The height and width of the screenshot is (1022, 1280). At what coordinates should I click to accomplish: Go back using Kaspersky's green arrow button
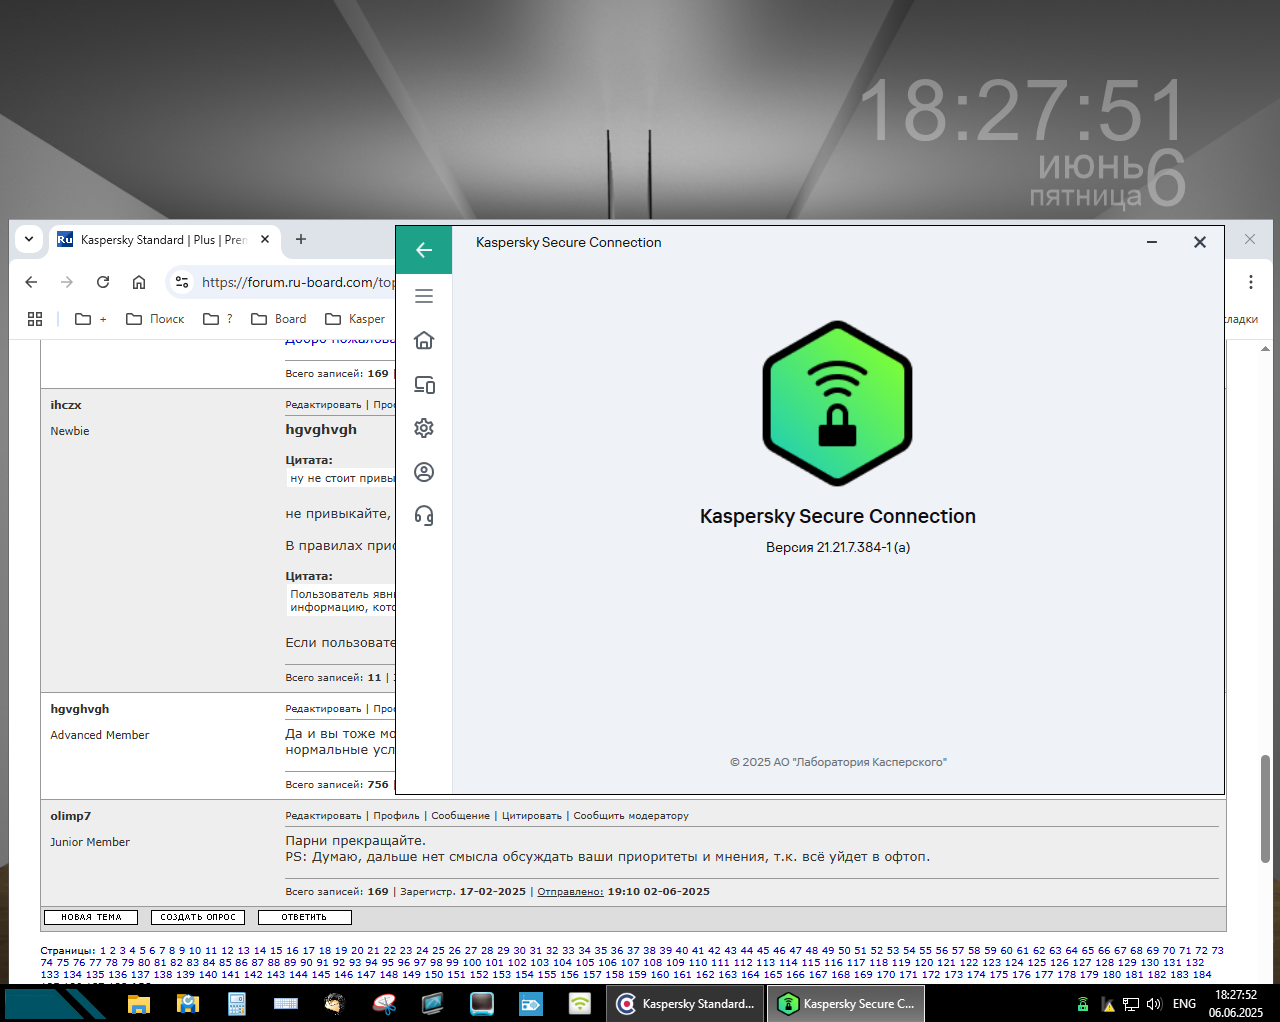pyautogui.click(x=424, y=250)
